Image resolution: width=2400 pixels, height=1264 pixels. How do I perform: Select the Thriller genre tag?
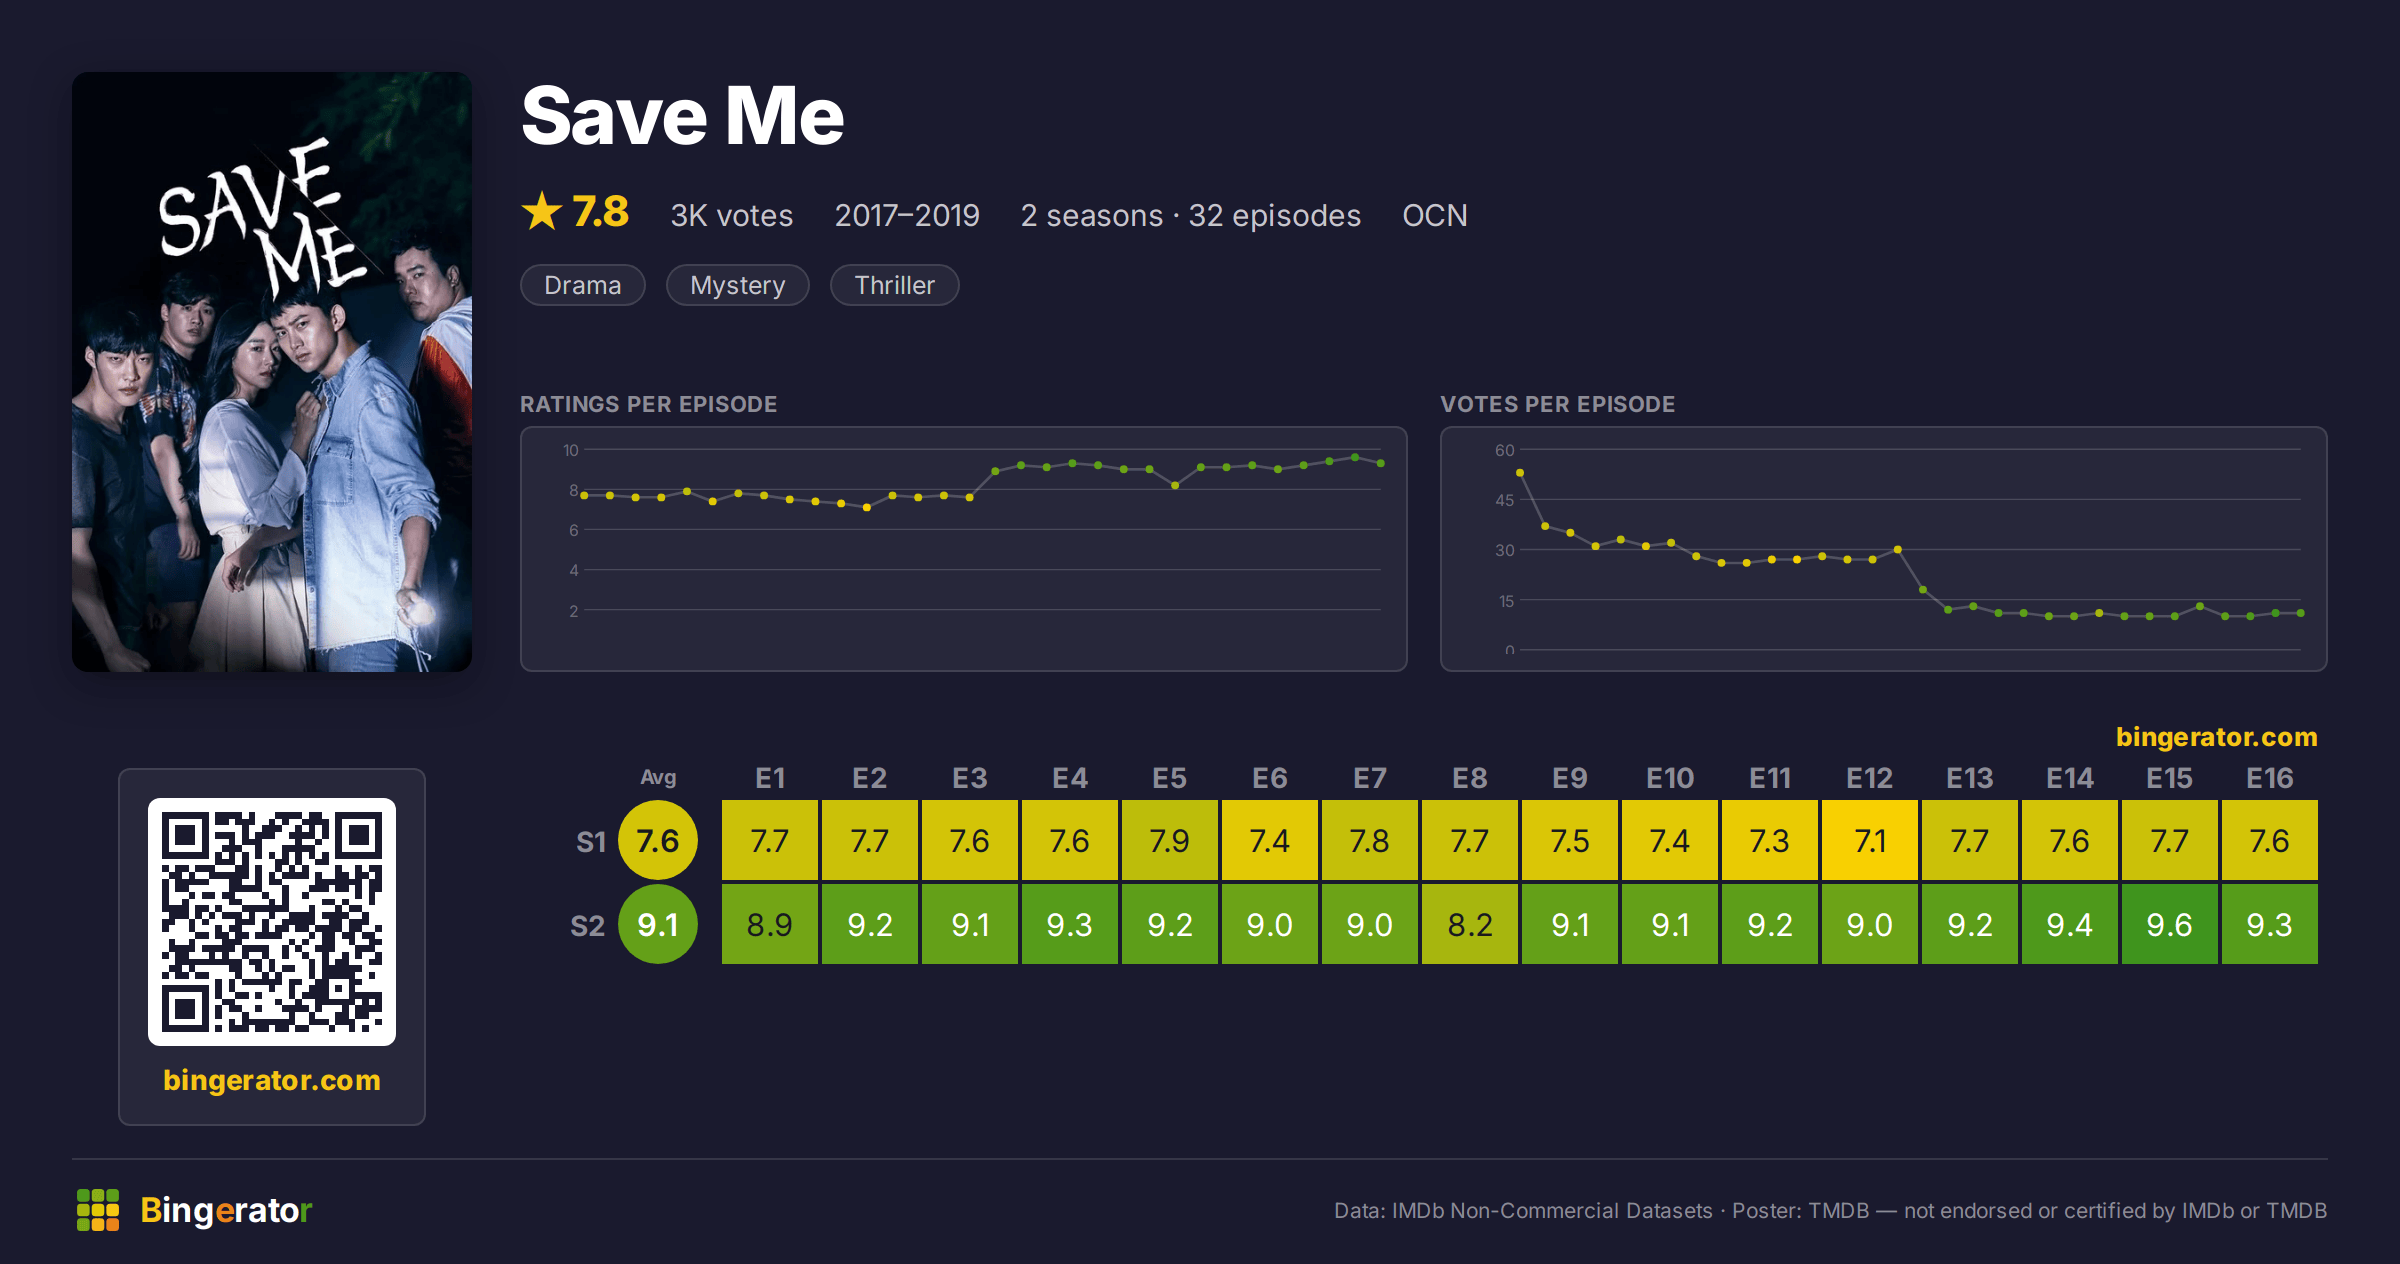895,285
